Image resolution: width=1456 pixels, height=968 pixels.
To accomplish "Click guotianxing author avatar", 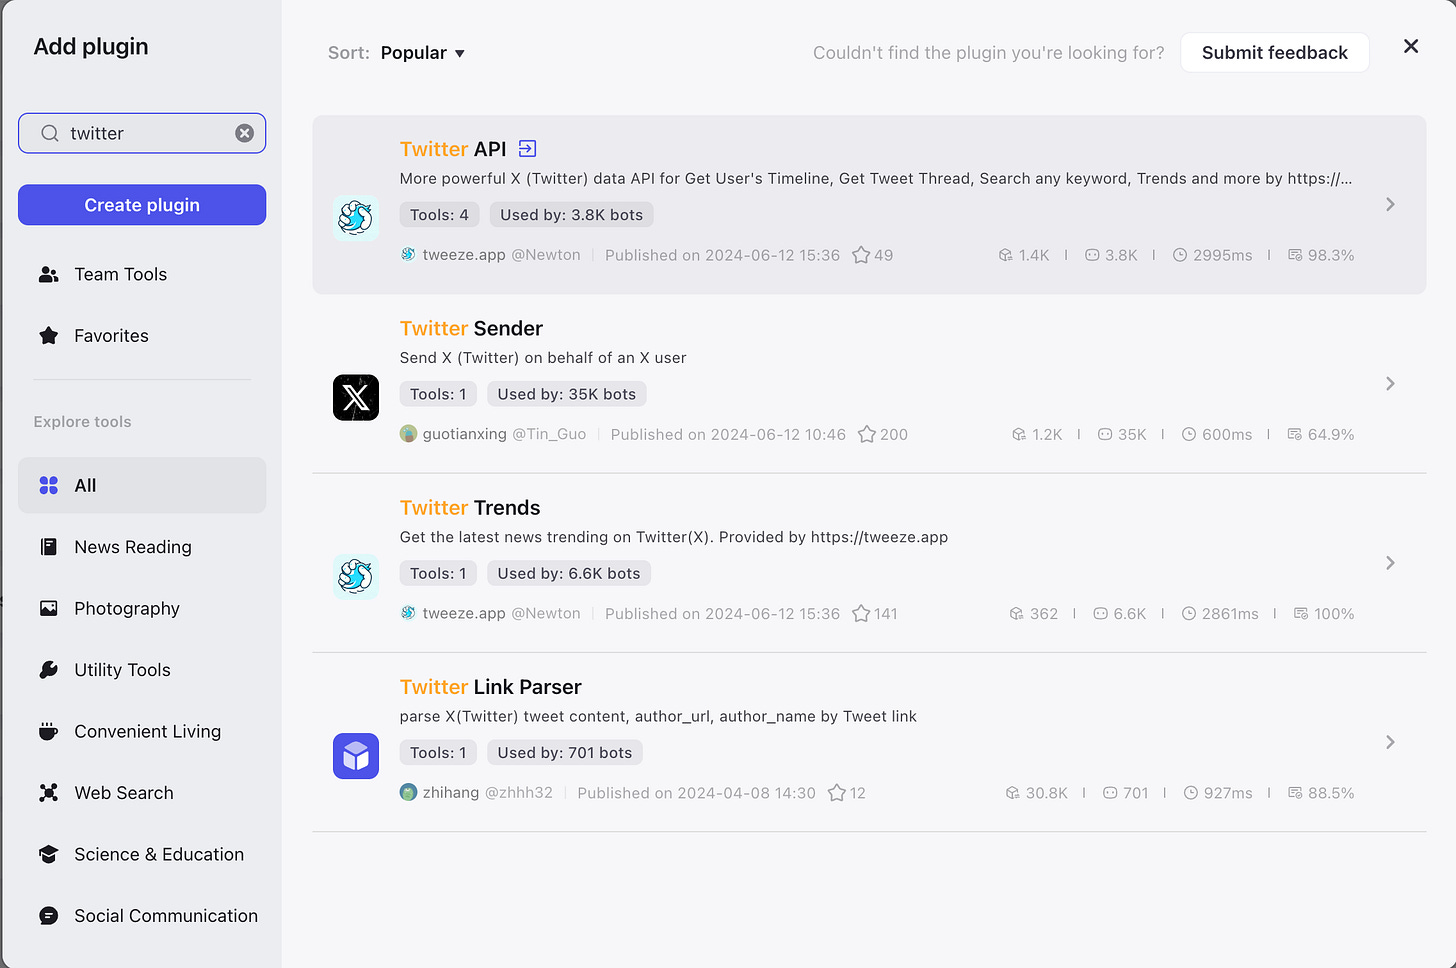I will click(x=408, y=433).
